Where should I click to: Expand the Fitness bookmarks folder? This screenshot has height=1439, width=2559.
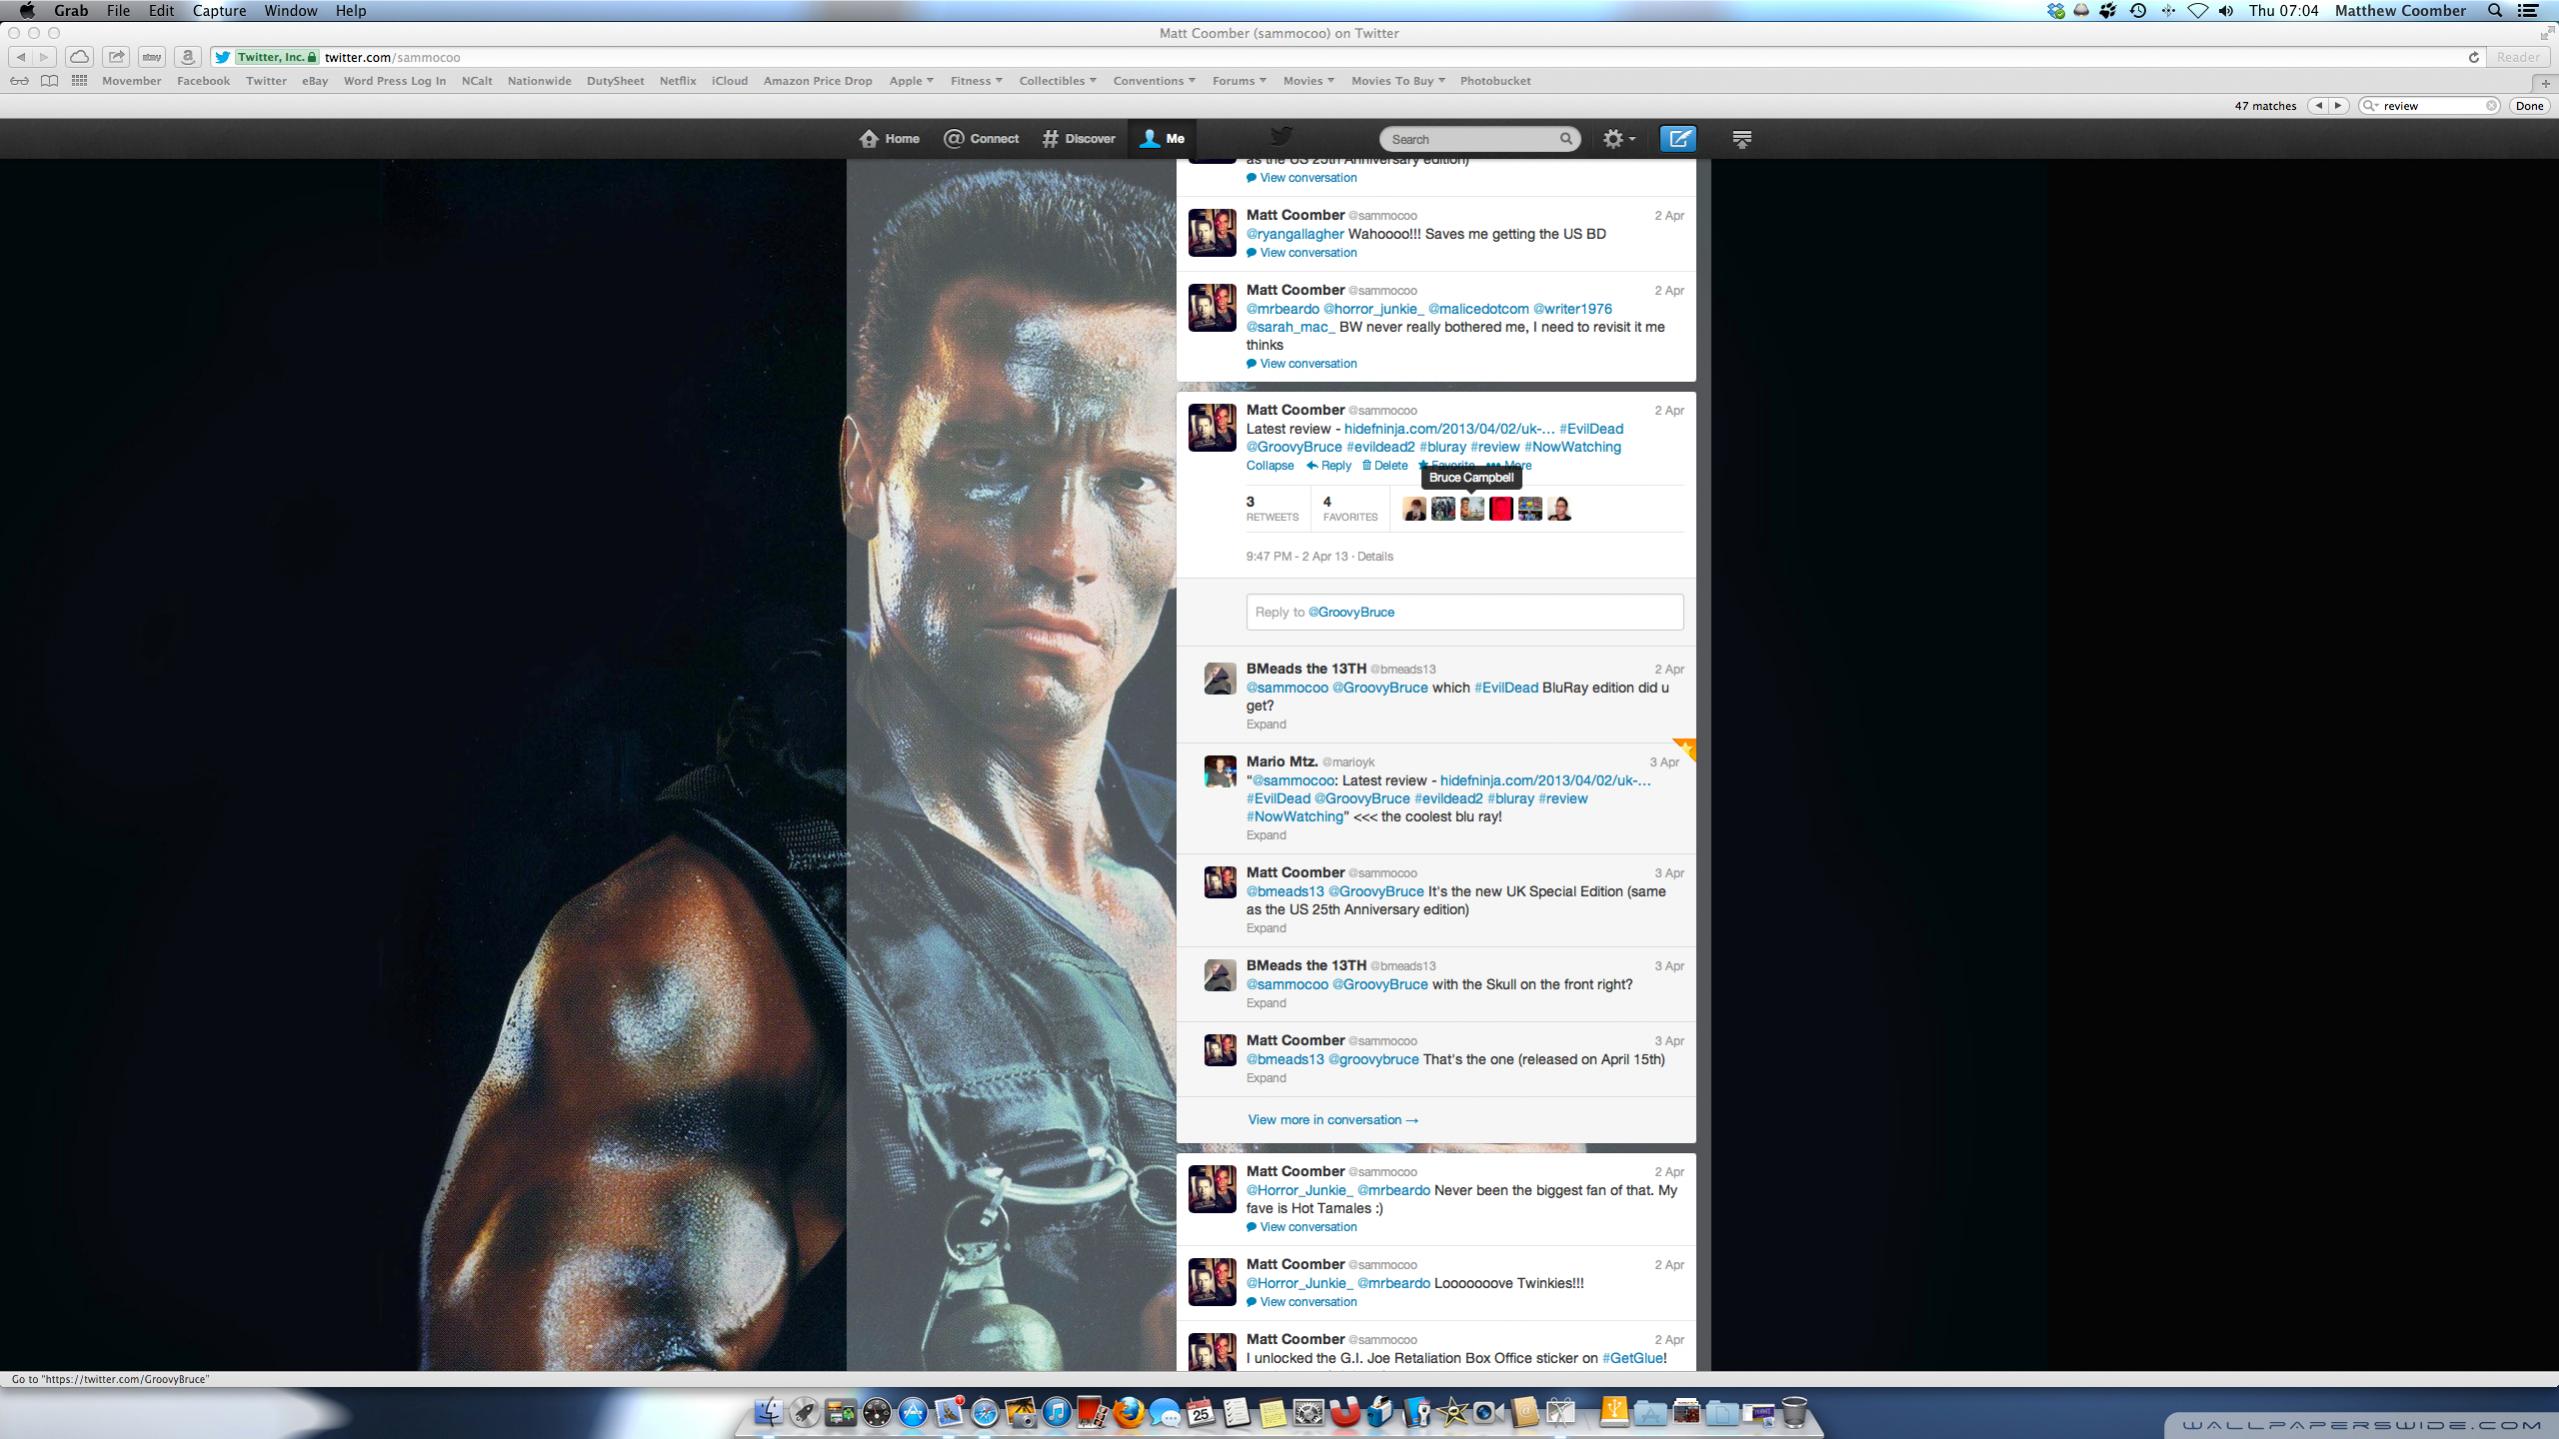[x=976, y=81]
